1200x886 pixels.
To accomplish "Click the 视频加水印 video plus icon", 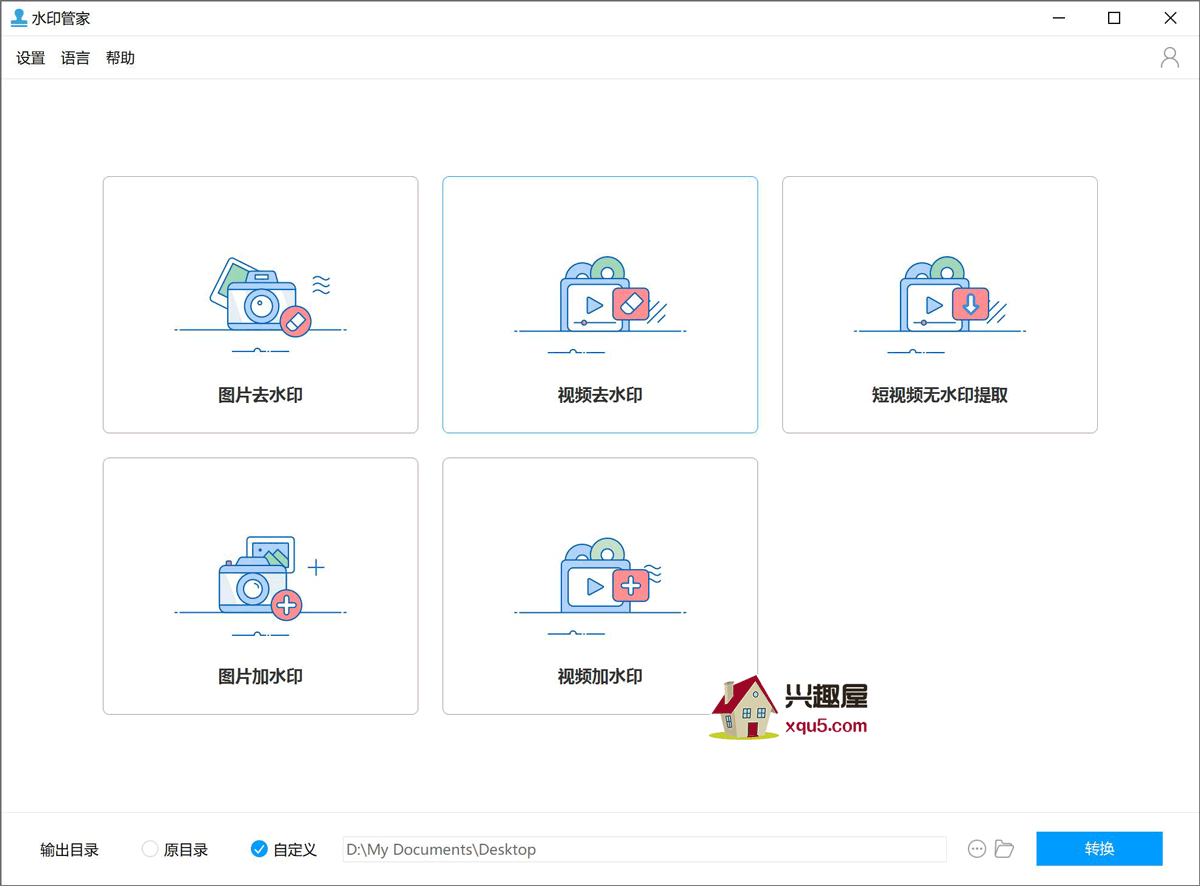I will tap(600, 578).
